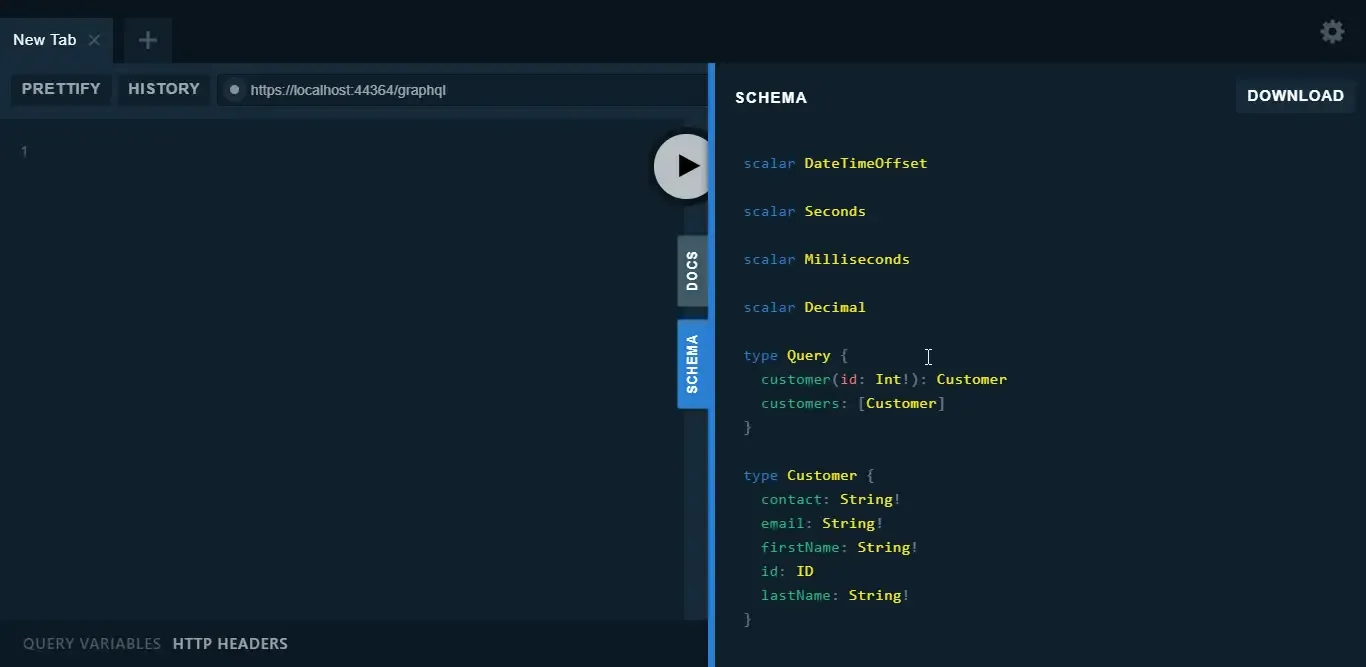This screenshot has width=1366, height=667.
Task: Execute the query with the Play button
Action: click(684, 165)
